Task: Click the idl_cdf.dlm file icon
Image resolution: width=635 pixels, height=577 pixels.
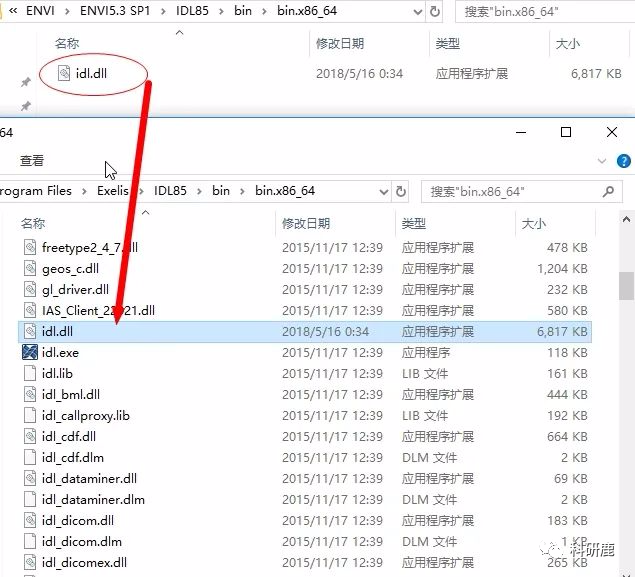Action: coord(30,458)
